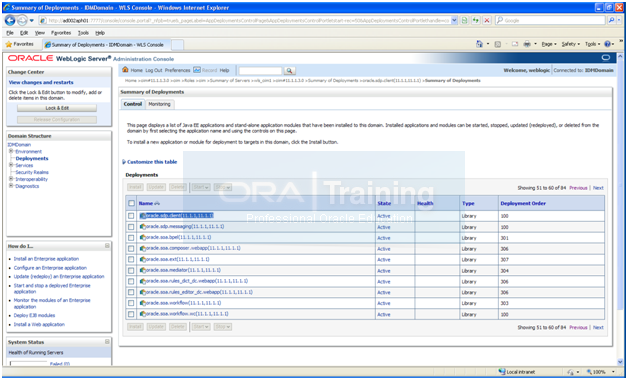Click the IE Home icon in command bar
Viewport: 628px width, 380px height.
pos(479,44)
